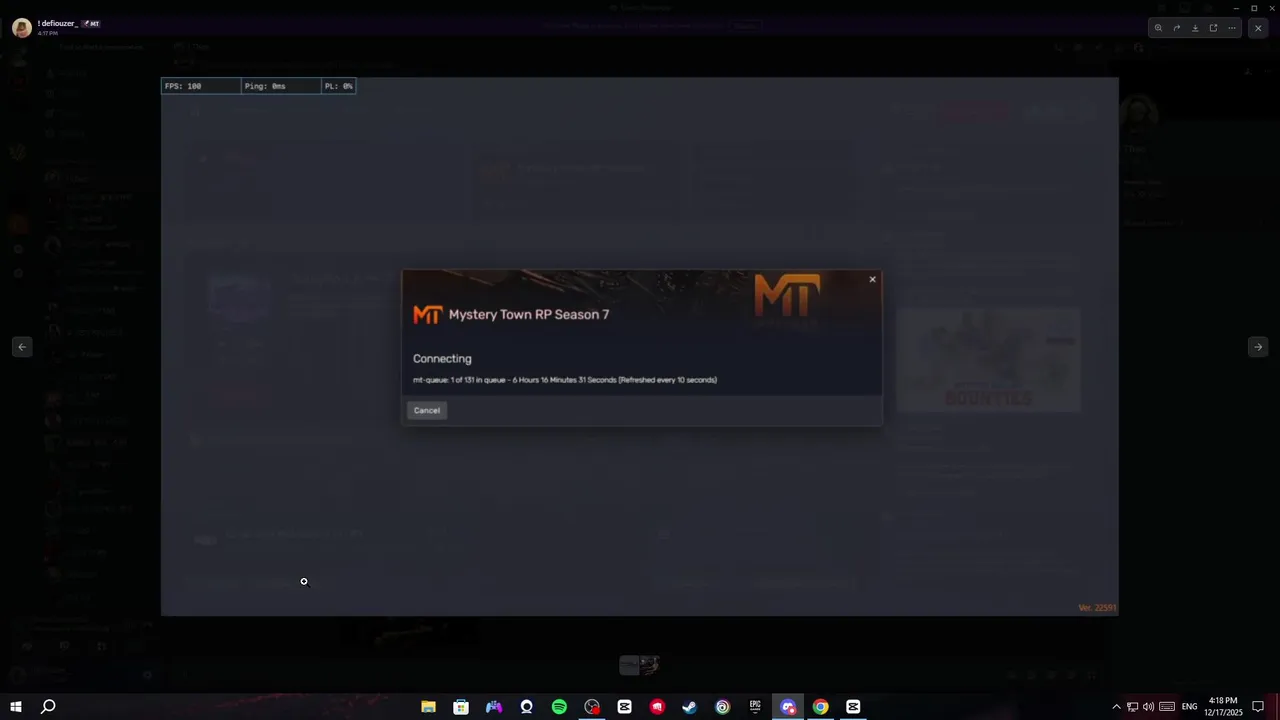The height and width of the screenshot is (720, 1280).
Task: Open Spotify from the taskbar
Action: pyautogui.click(x=559, y=707)
